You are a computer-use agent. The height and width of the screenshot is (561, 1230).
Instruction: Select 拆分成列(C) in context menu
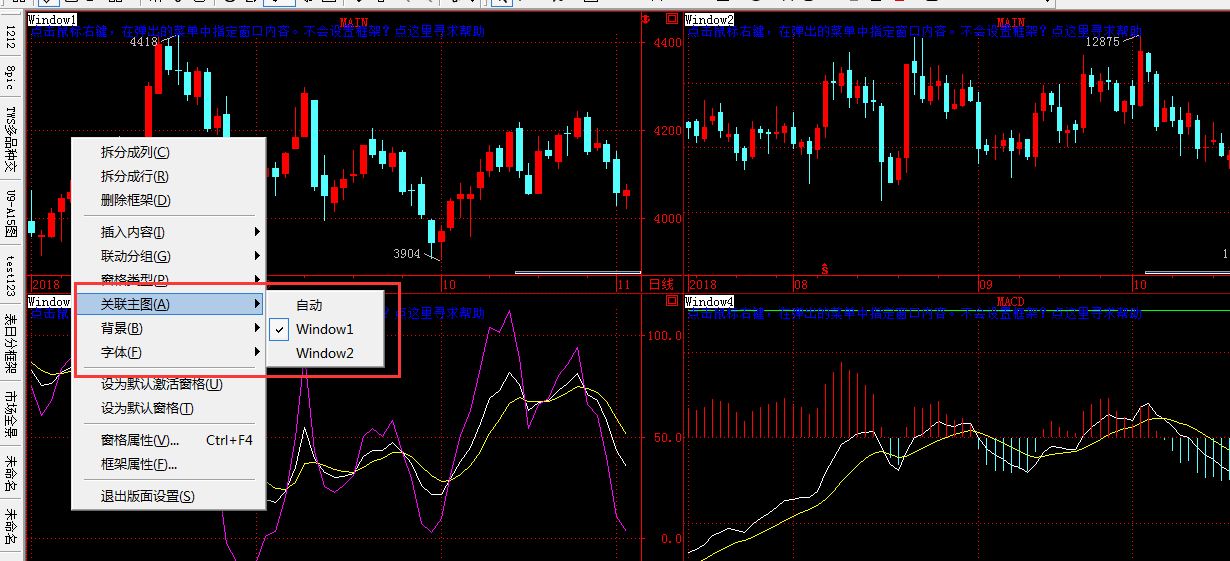[168, 152]
